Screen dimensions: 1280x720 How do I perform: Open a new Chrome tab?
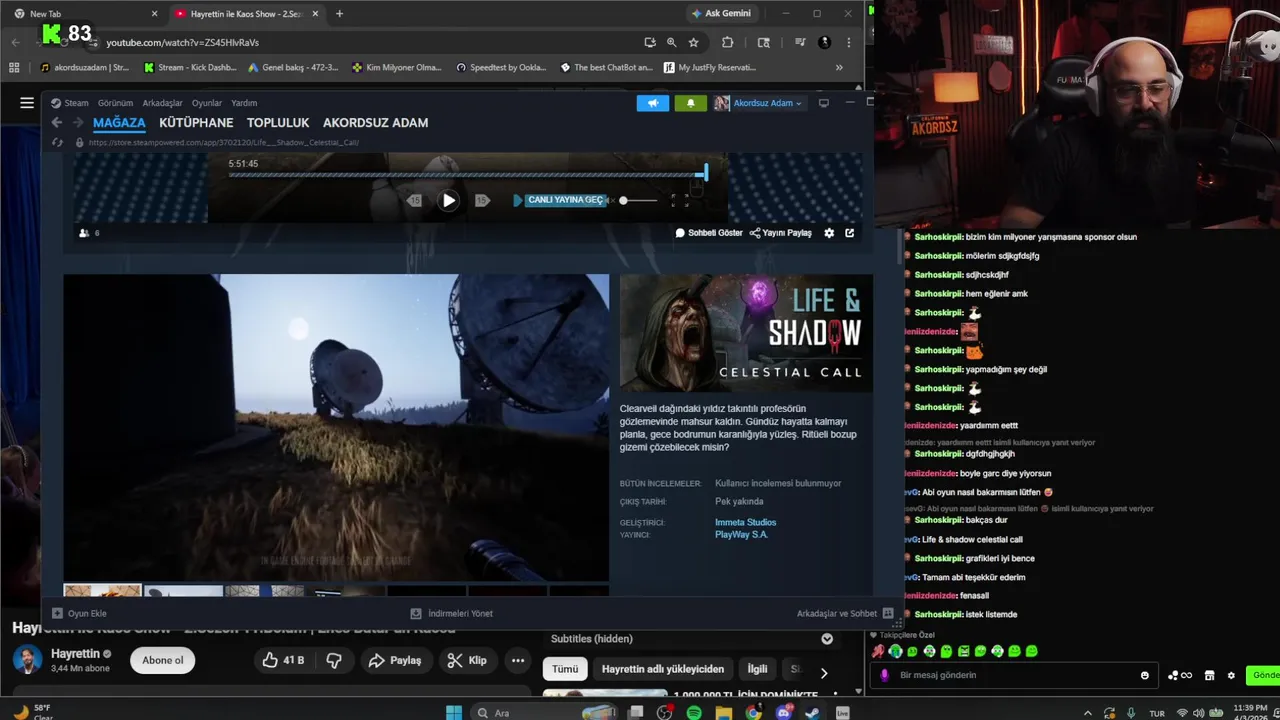[x=339, y=14]
